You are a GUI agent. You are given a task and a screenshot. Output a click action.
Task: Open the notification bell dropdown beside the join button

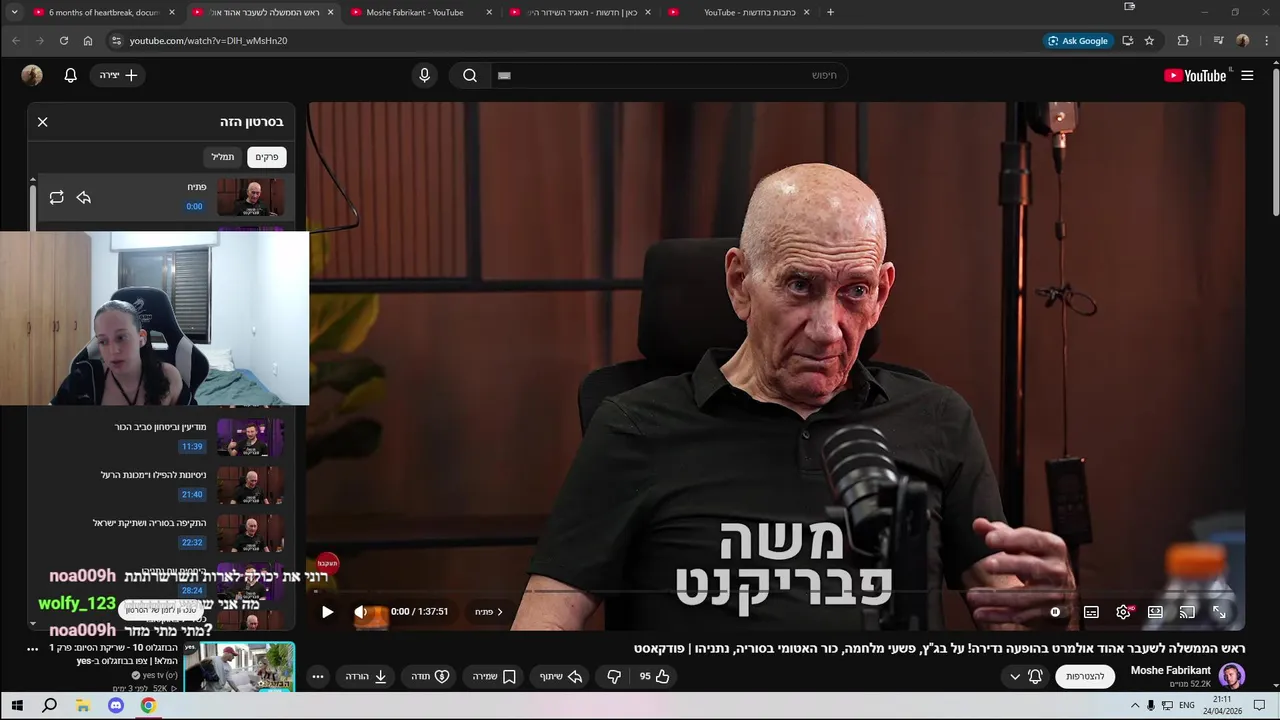coord(1027,676)
